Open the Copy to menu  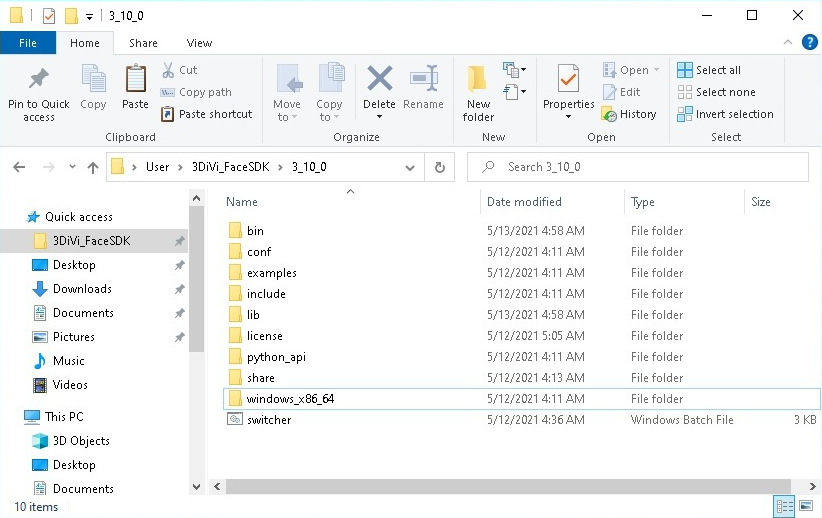coord(329,93)
